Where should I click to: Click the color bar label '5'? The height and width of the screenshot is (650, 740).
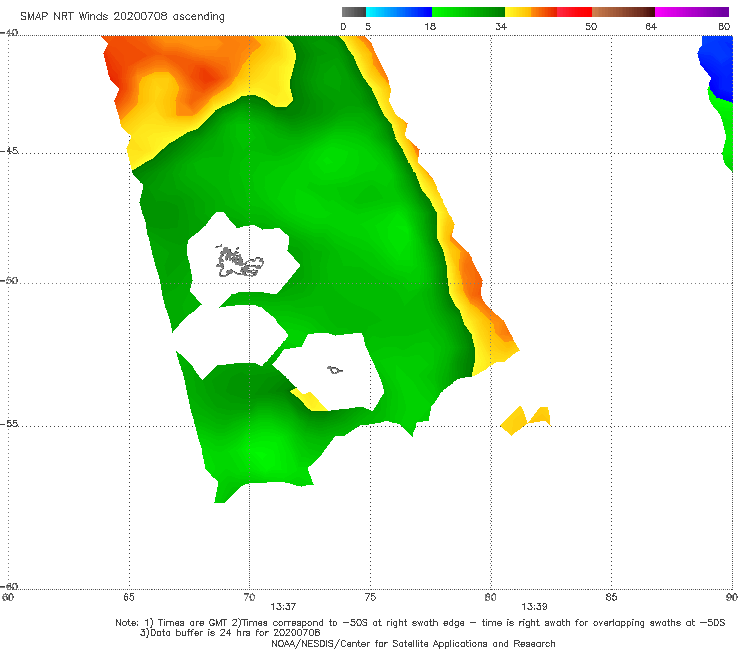(x=368, y=26)
